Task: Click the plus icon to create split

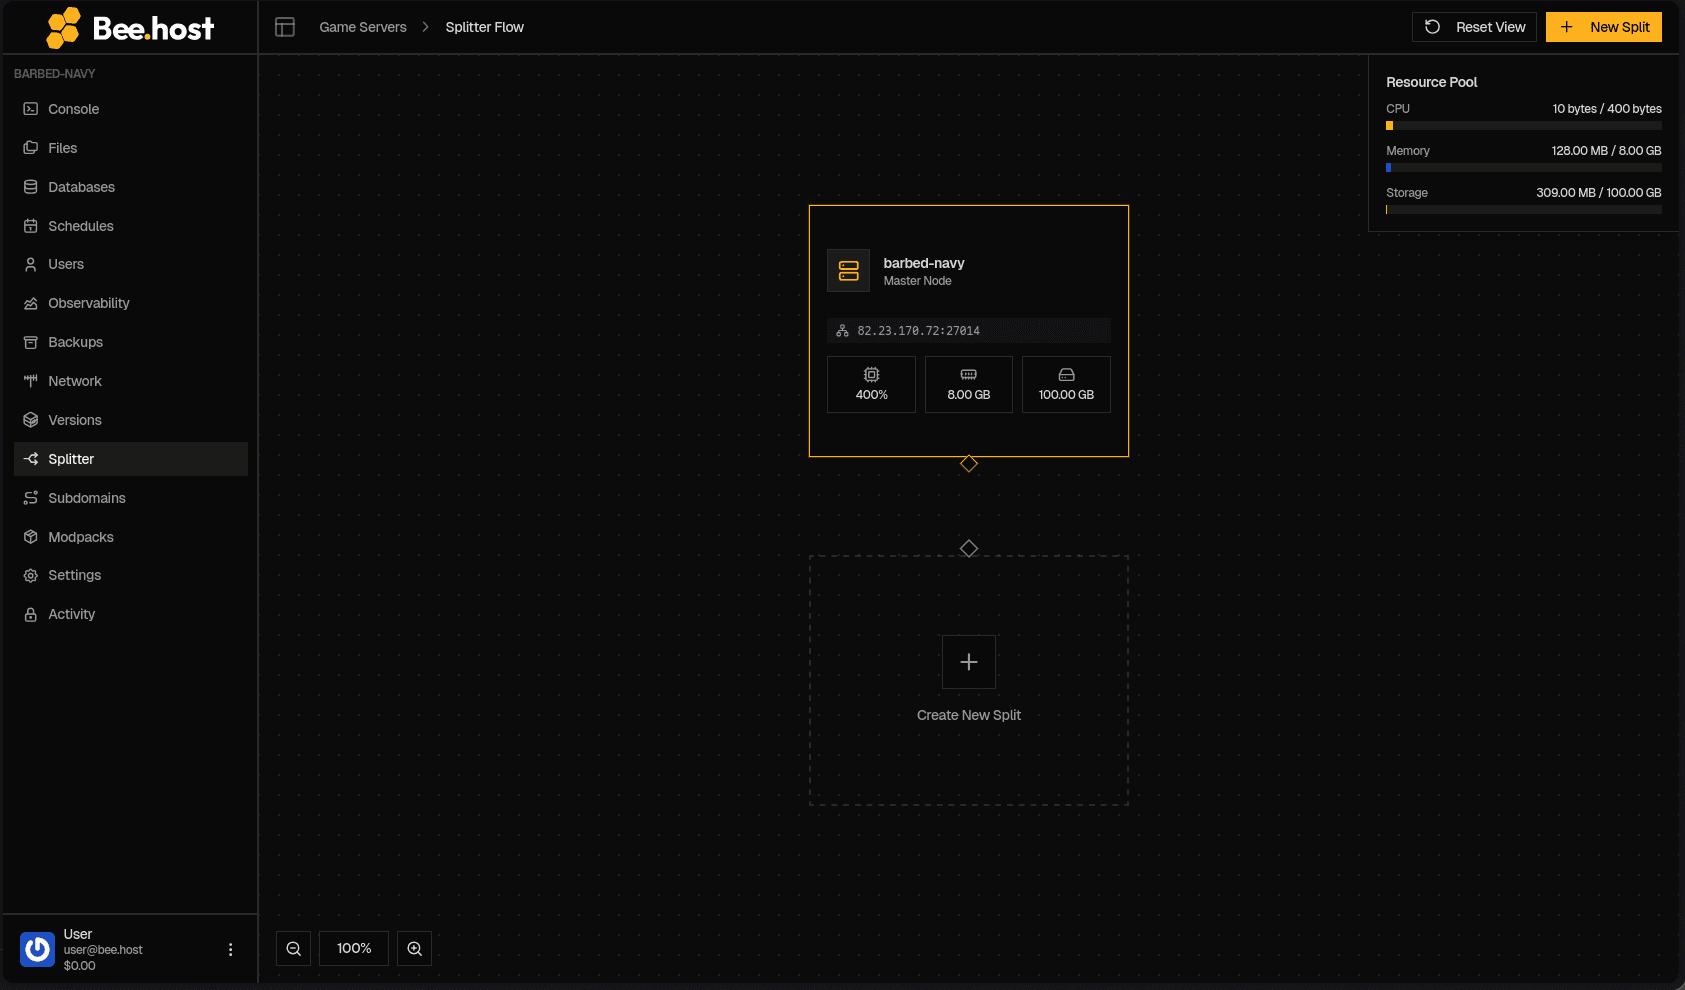Action: point(969,662)
